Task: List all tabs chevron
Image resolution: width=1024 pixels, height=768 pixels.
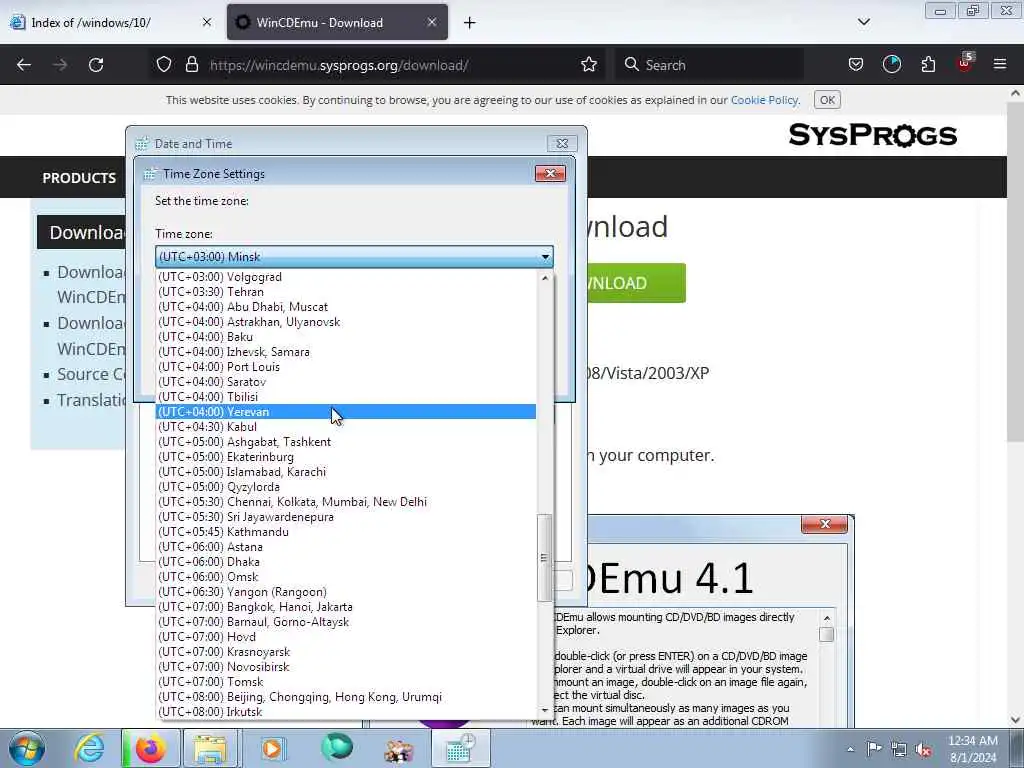Action: [x=864, y=22]
